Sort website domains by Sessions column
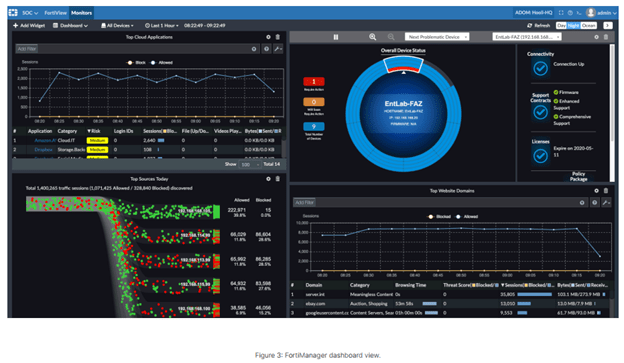The width and height of the screenshot is (624, 363). pyautogui.click(x=527, y=285)
